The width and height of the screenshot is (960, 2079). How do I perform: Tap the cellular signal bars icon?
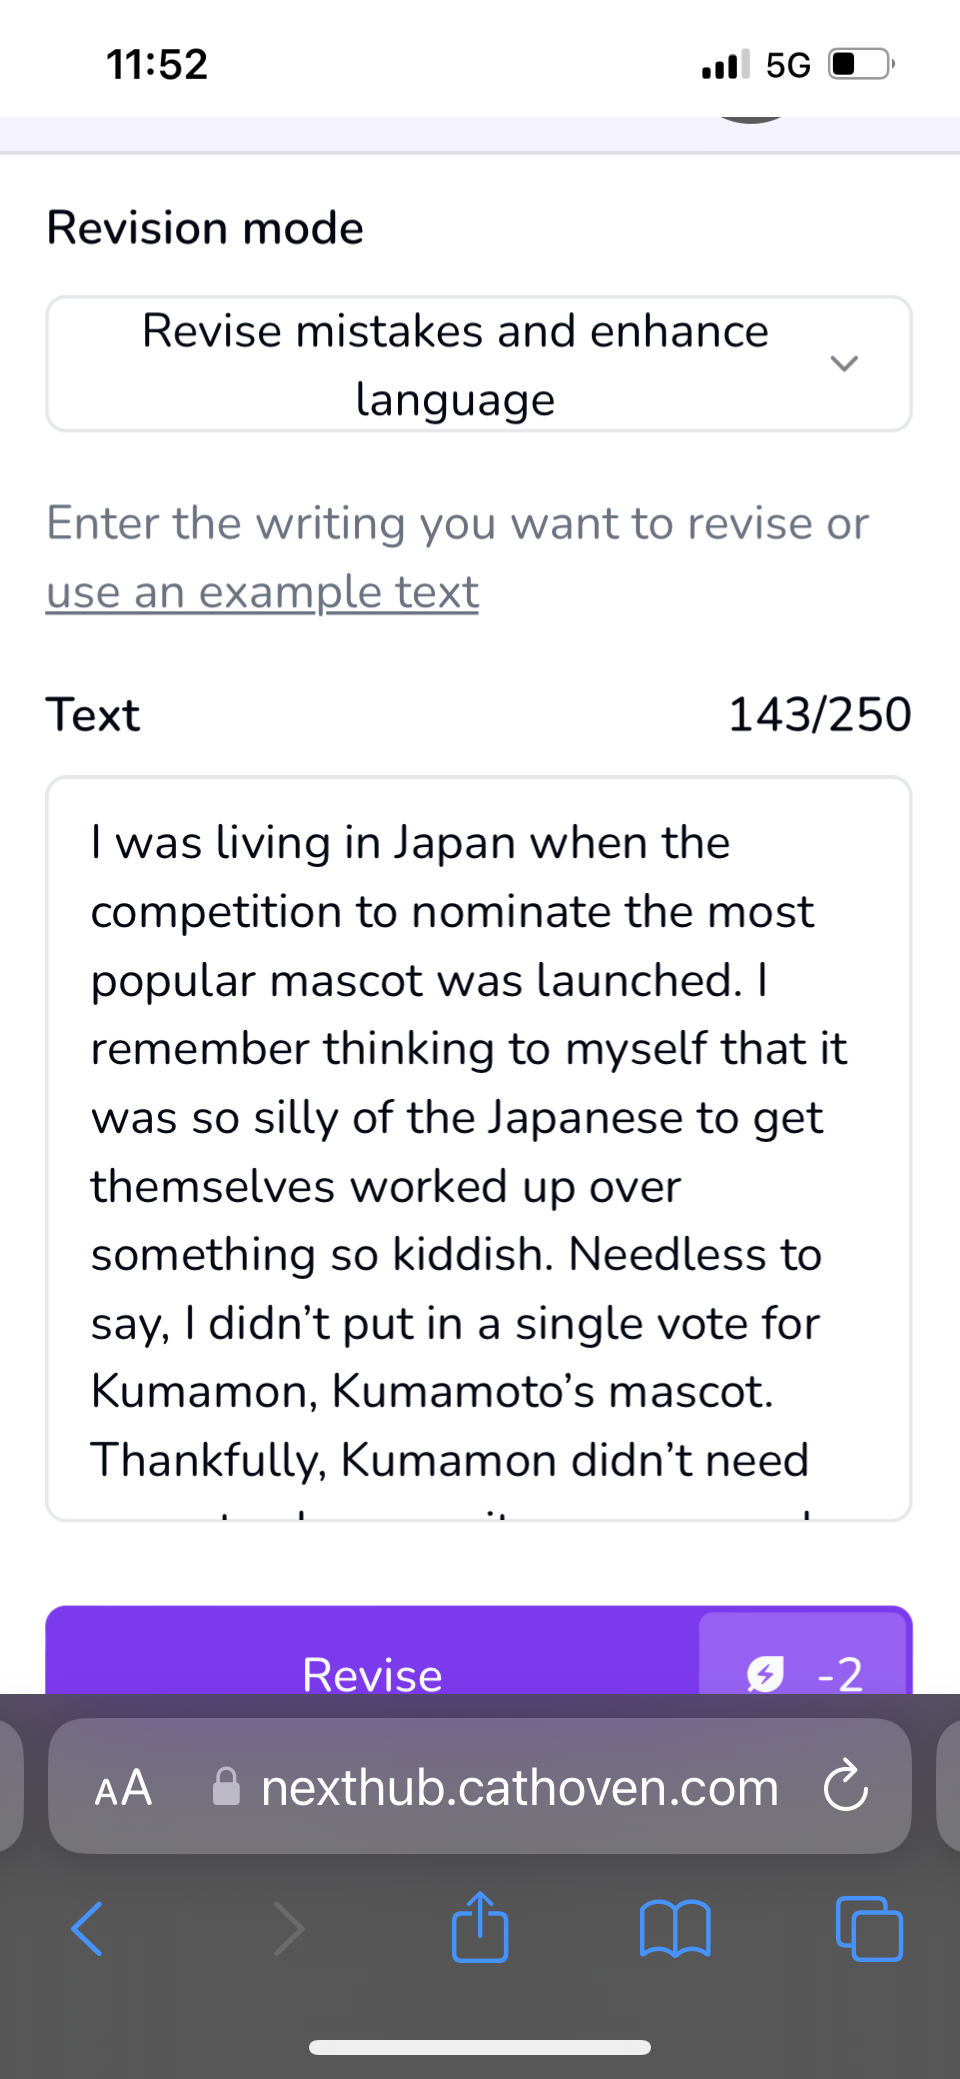click(x=725, y=66)
